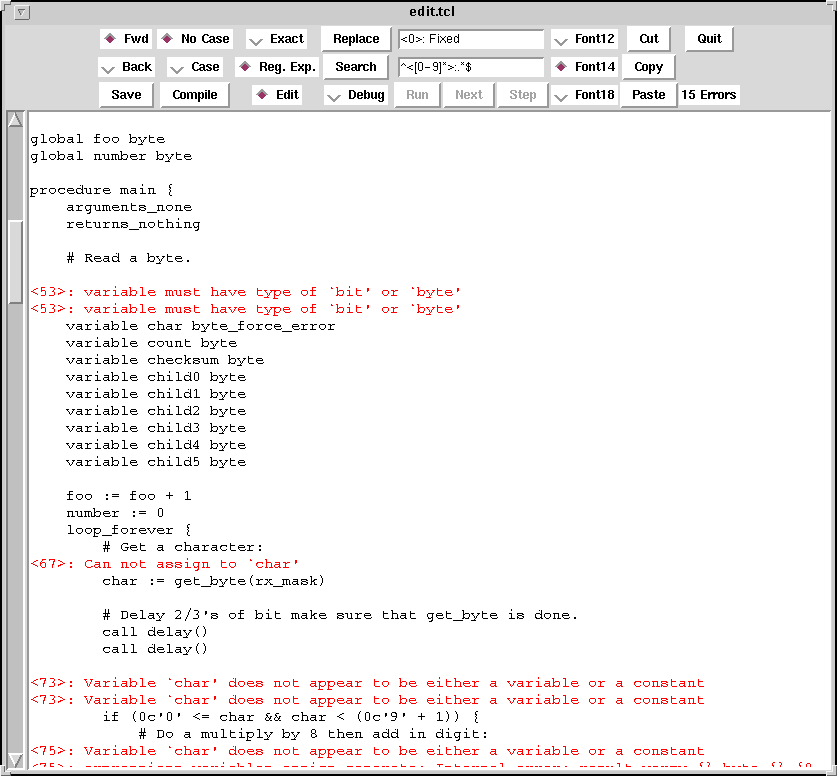Image resolution: width=837 pixels, height=776 pixels.
Task: Click the Cut button
Action: pyautogui.click(x=649, y=39)
